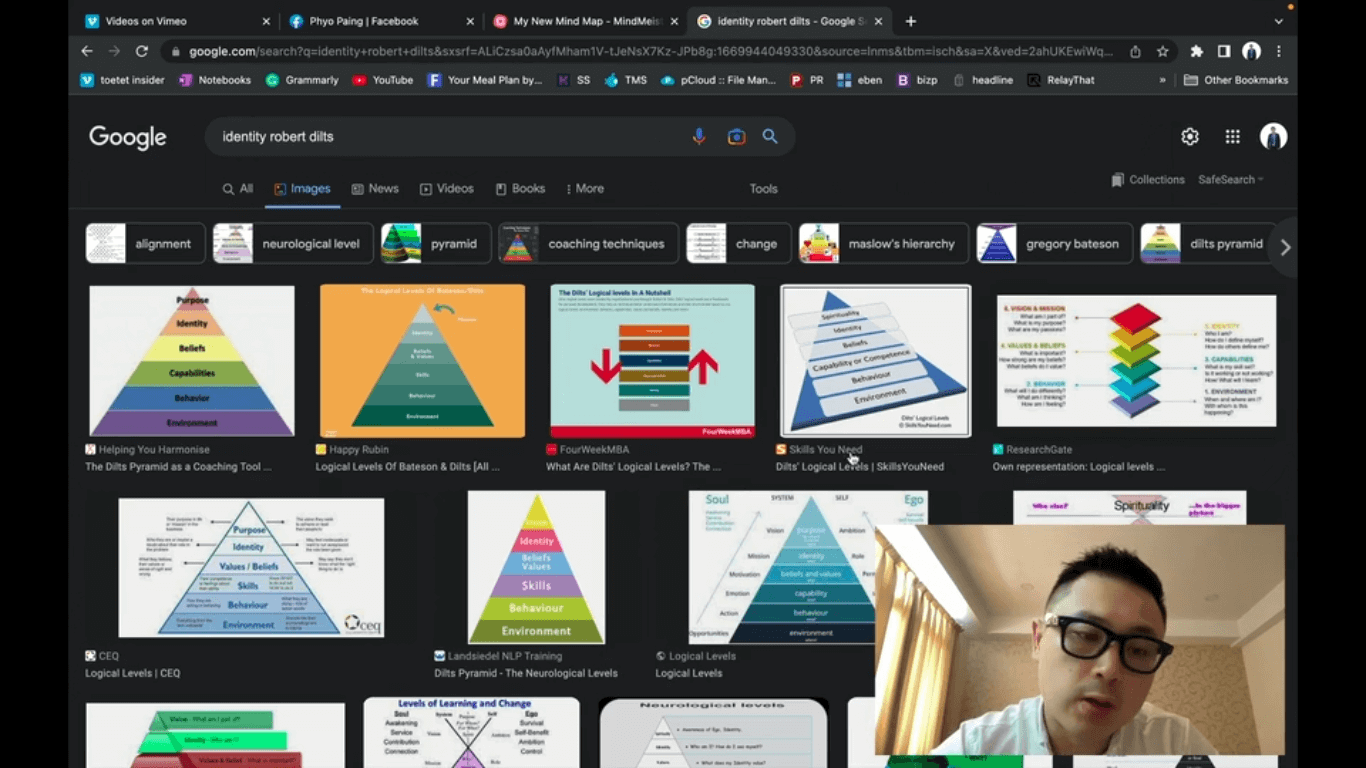The width and height of the screenshot is (1366, 768).
Task: Open Collections
Action: (1148, 180)
